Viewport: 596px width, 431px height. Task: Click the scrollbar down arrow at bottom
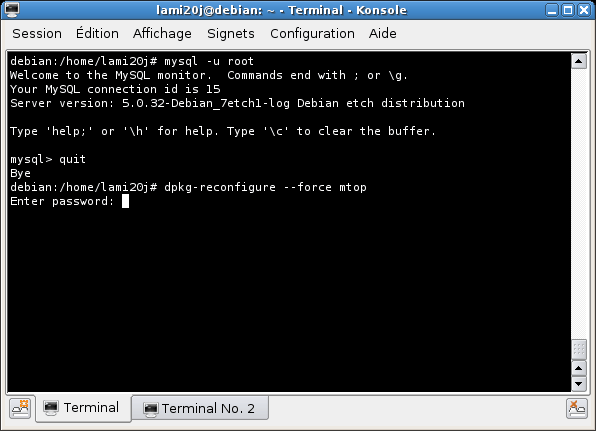(579, 384)
